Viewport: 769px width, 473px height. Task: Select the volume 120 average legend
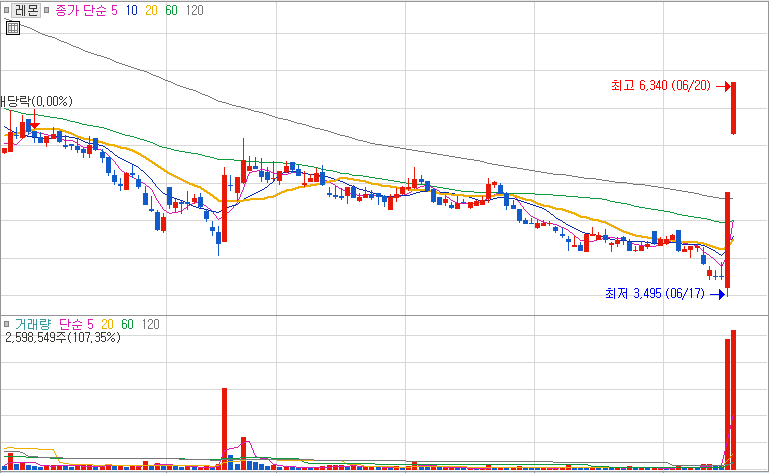point(151,324)
